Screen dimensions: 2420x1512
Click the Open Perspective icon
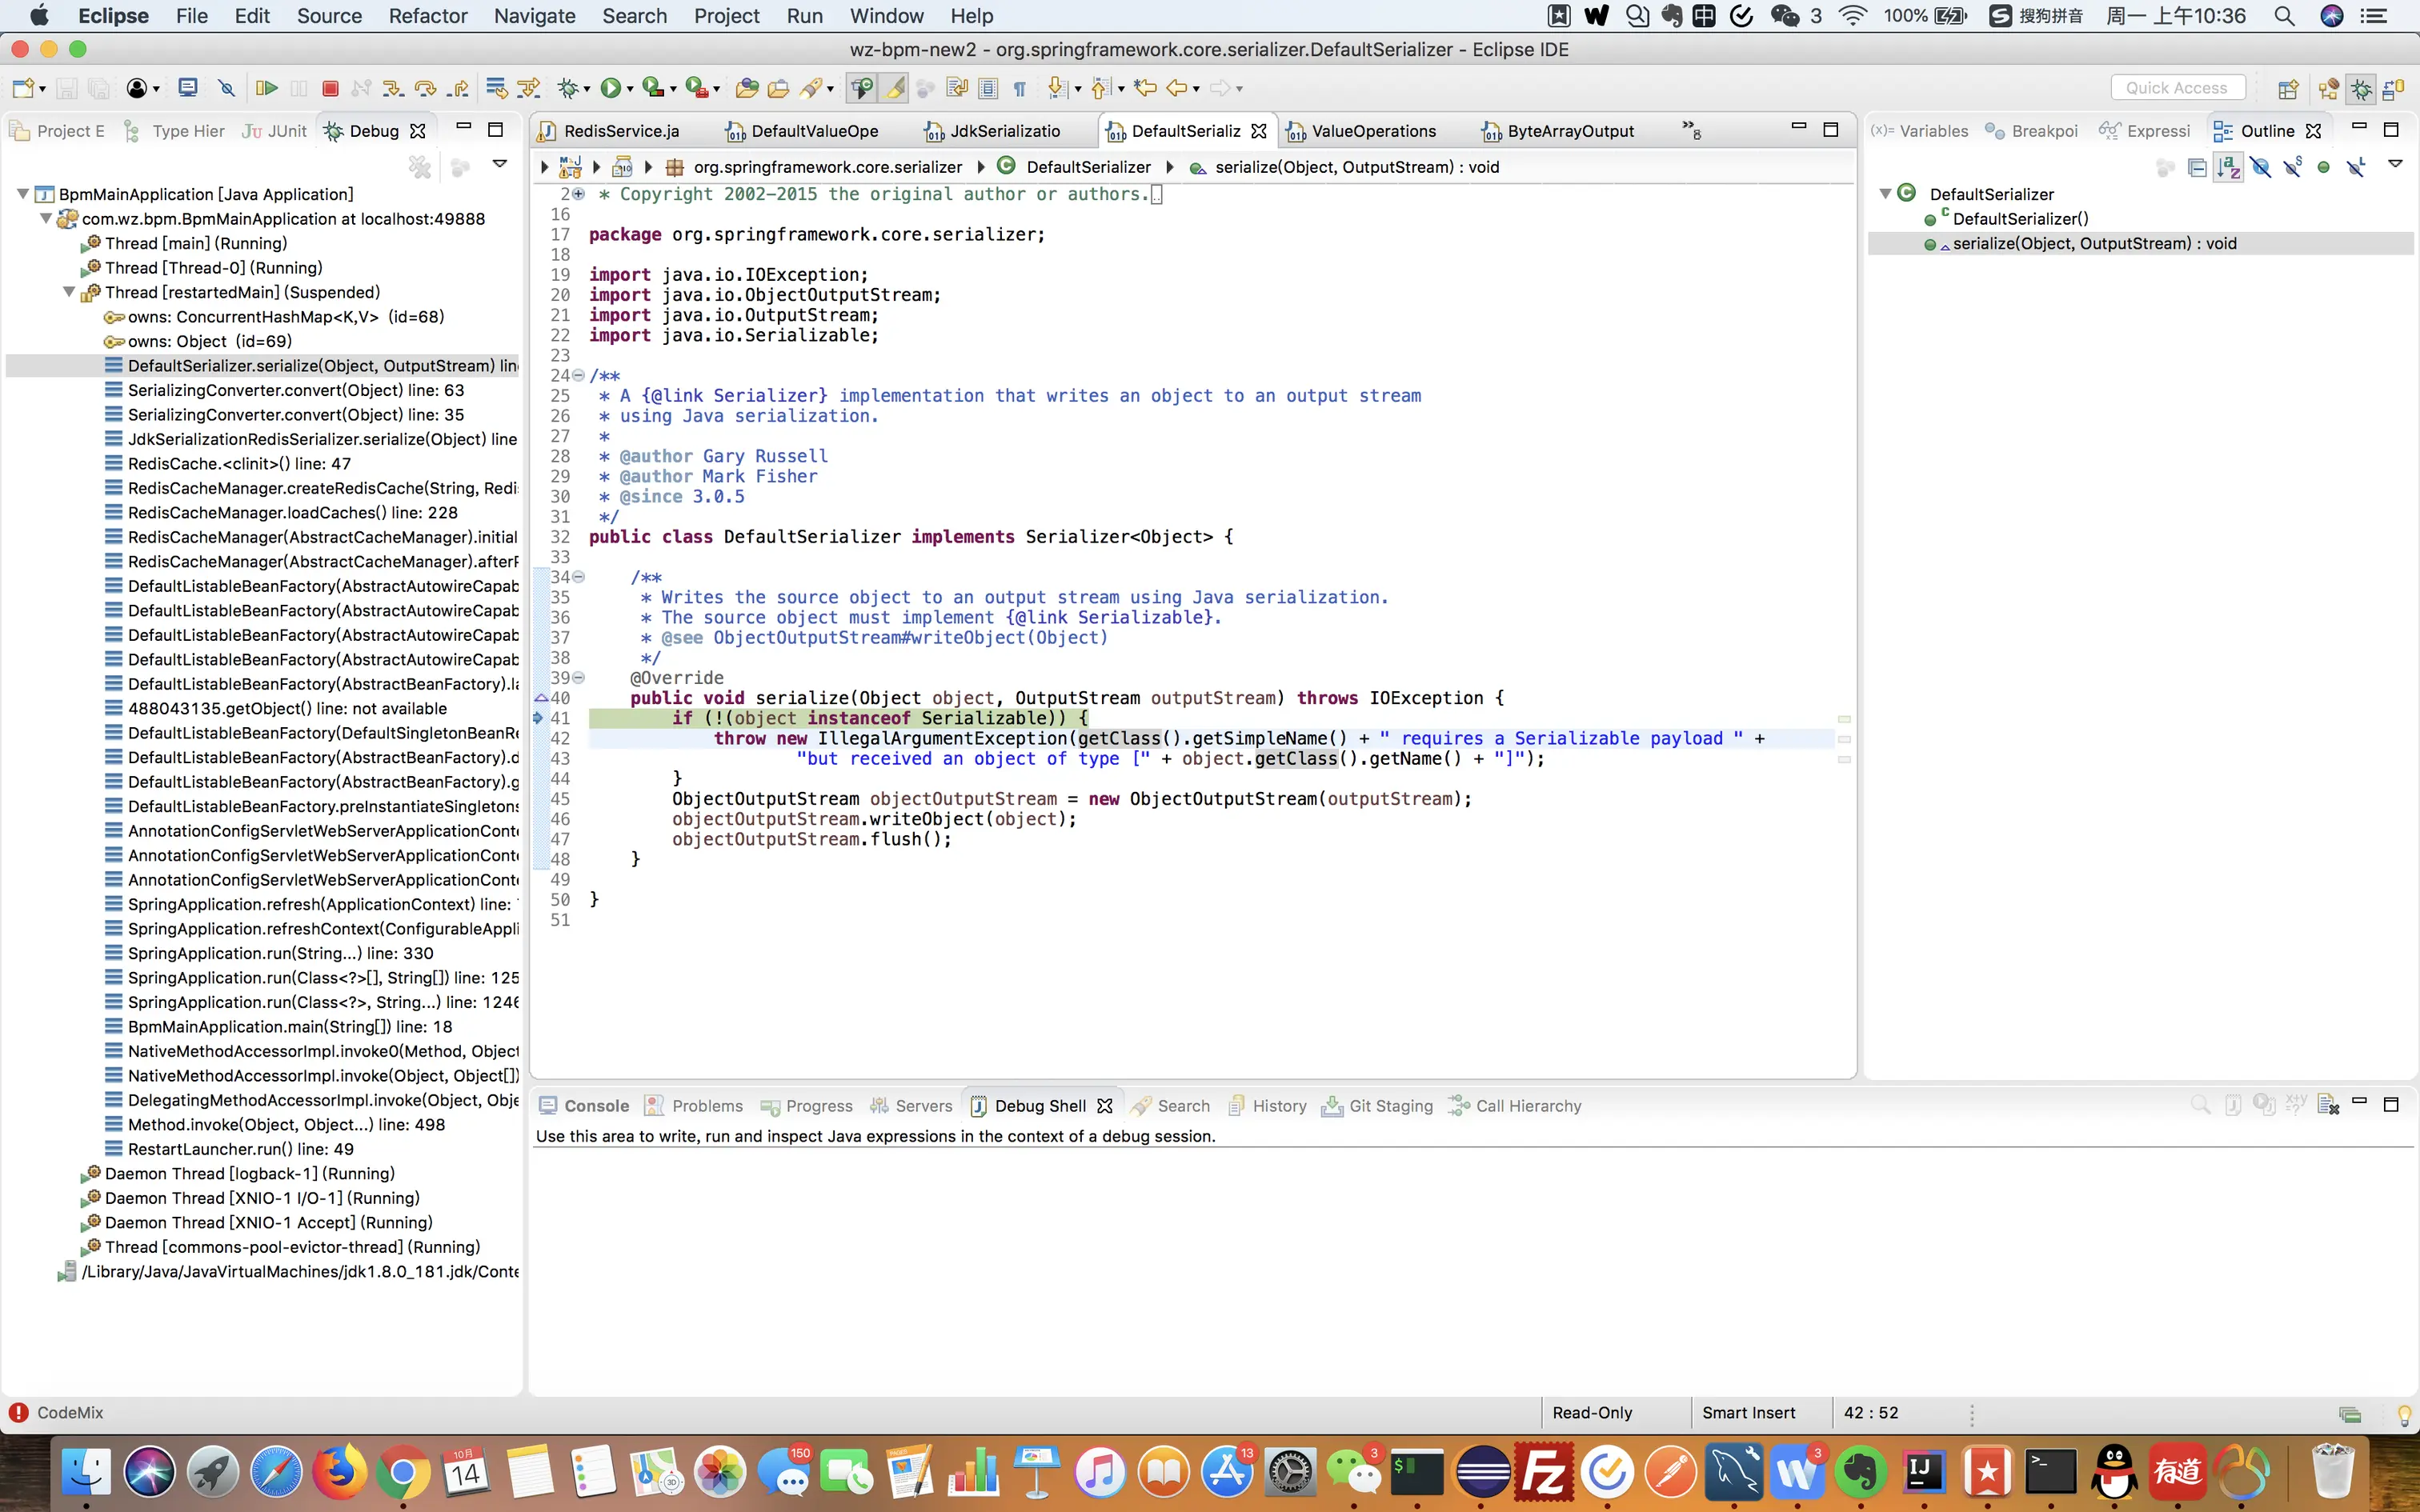pos(2288,89)
